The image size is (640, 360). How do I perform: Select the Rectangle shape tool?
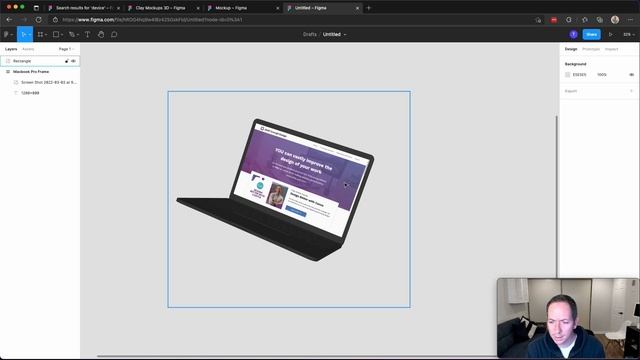(x=56, y=35)
